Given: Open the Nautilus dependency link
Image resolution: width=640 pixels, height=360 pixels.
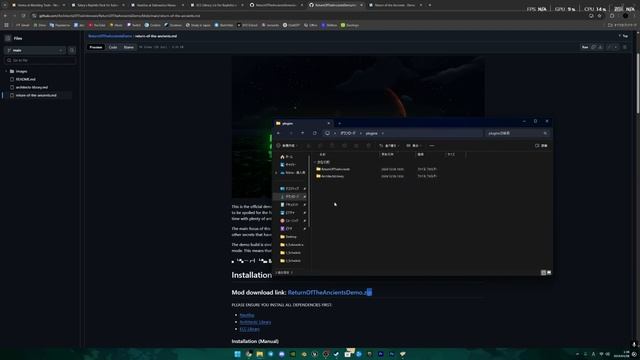Looking at the screenshot, I should pyautogui.click(x=247, y=315).
